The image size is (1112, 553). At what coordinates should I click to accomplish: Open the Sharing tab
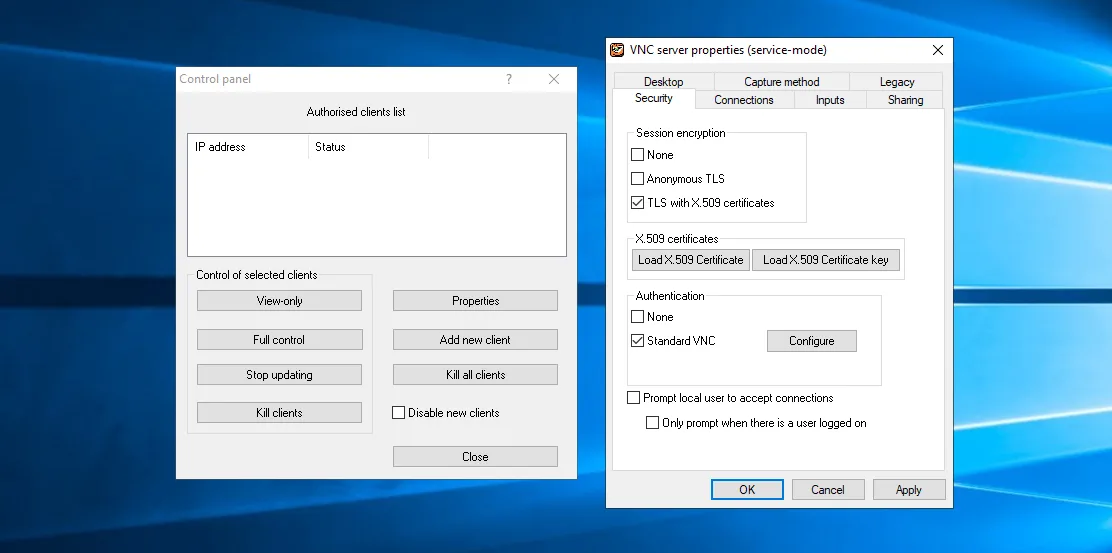[905, 100]
